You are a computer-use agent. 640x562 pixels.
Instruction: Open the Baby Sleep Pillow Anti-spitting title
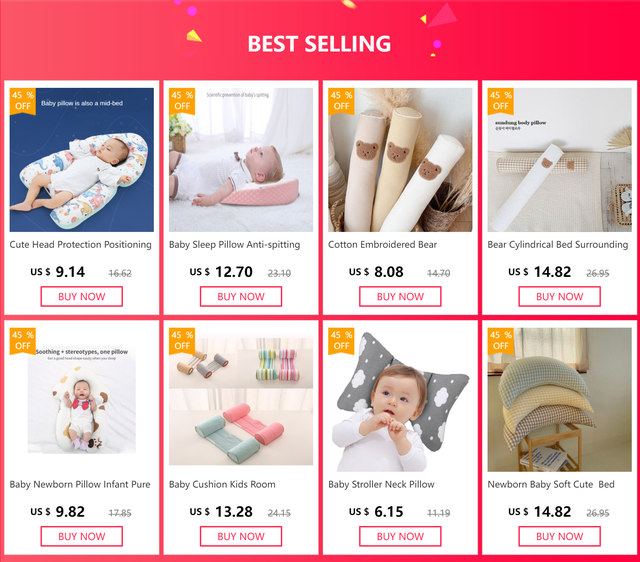click(234, 245)
